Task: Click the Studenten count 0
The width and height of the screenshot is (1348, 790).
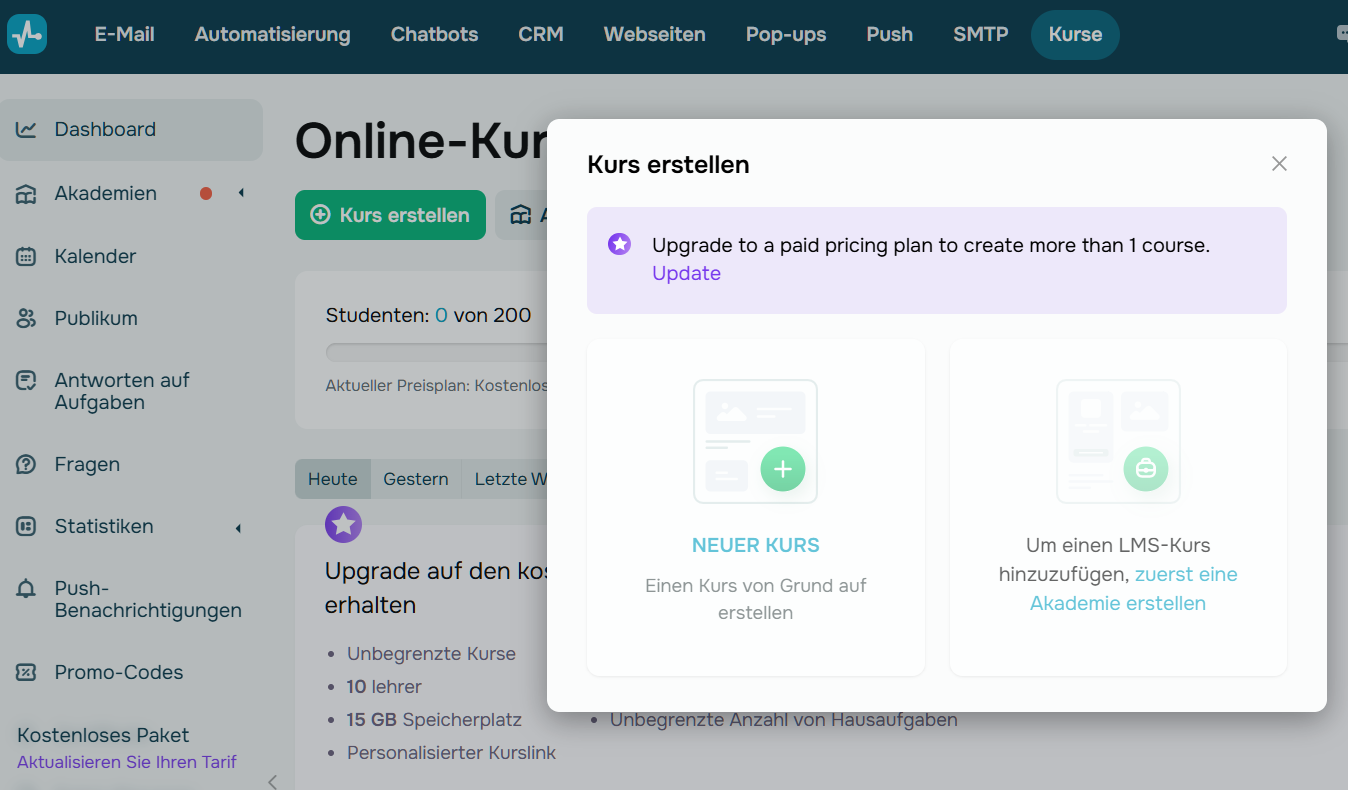Action: [x=441, y=315]
